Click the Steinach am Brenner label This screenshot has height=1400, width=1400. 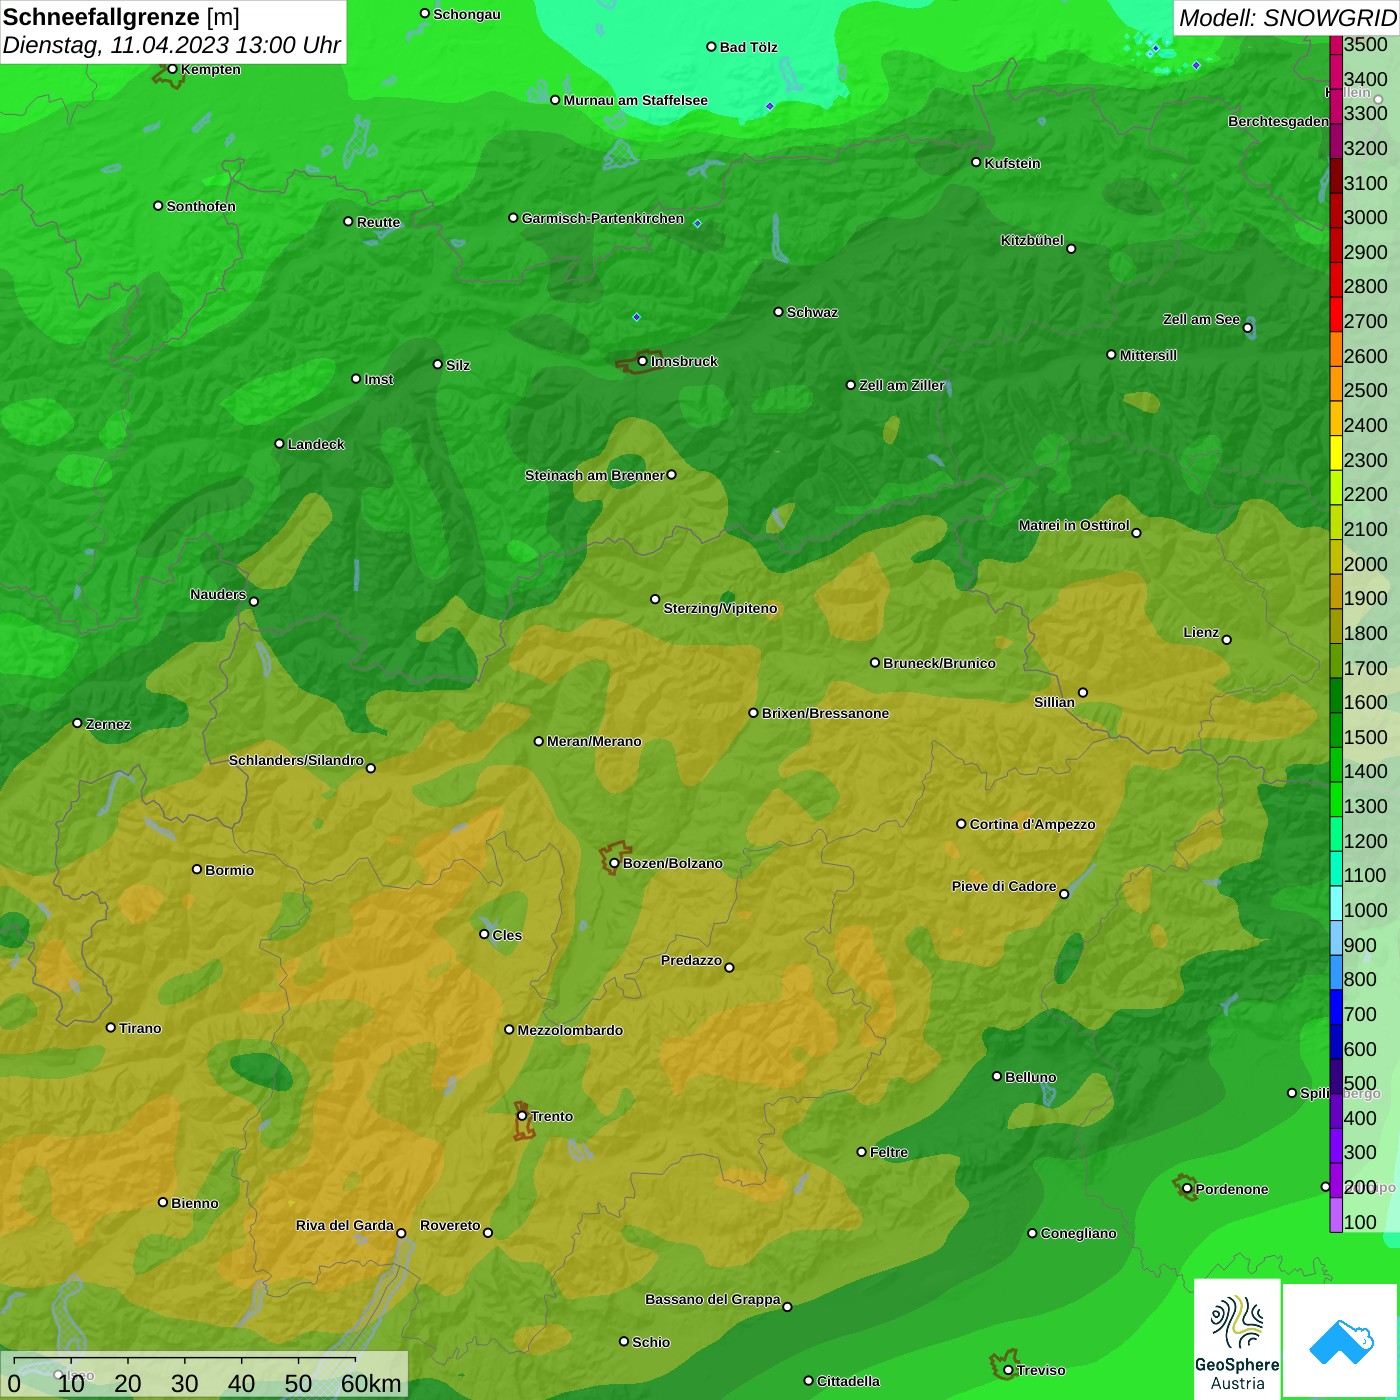(594, 475)
